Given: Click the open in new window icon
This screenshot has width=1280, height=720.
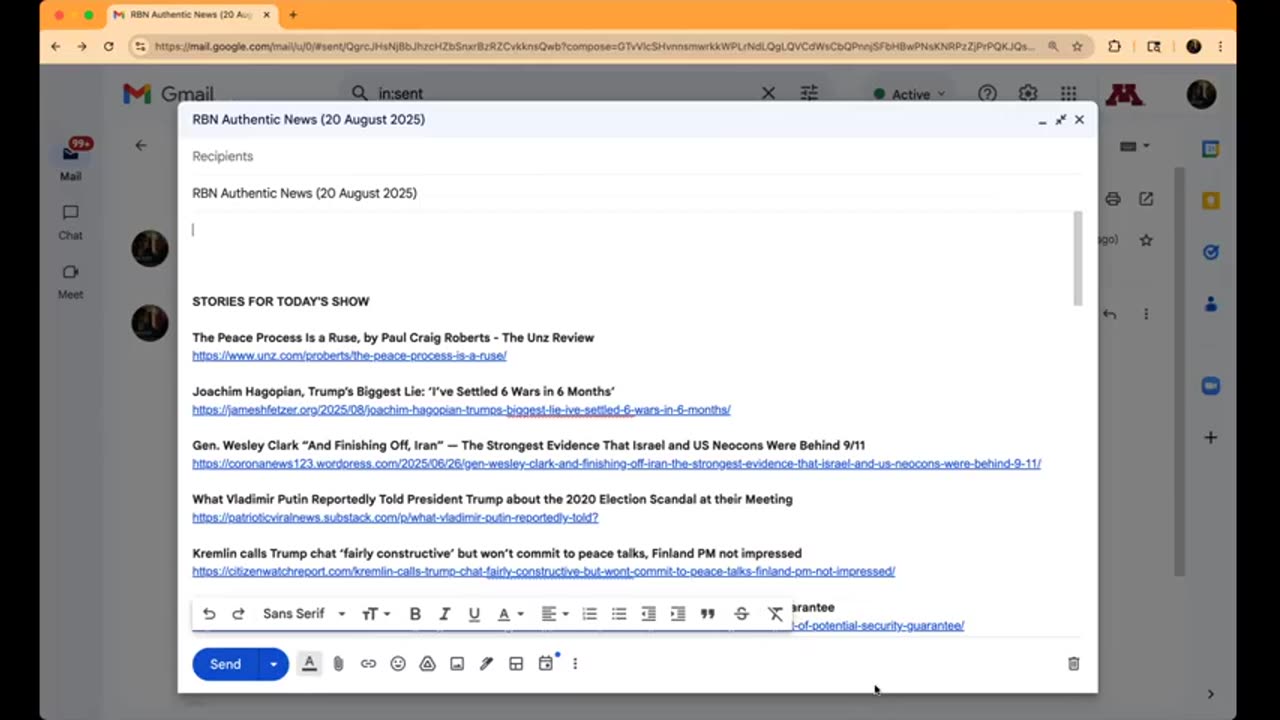Looking at the screenshot, I should pyautogui.click(x=1146, y=199).
